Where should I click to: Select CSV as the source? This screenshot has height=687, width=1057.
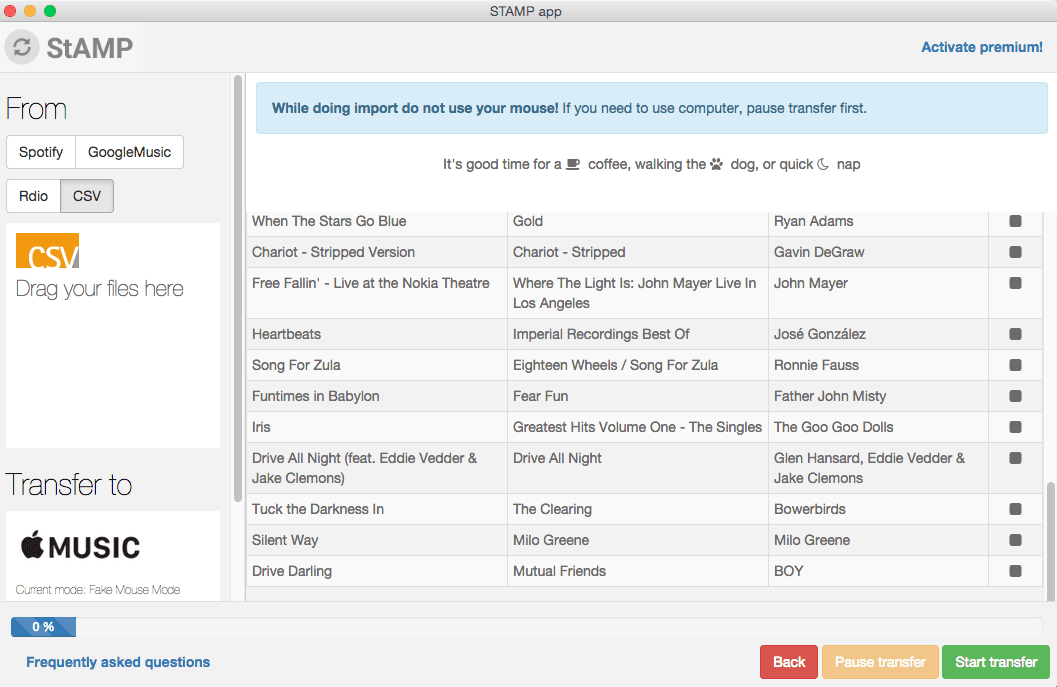coord(87,196)
